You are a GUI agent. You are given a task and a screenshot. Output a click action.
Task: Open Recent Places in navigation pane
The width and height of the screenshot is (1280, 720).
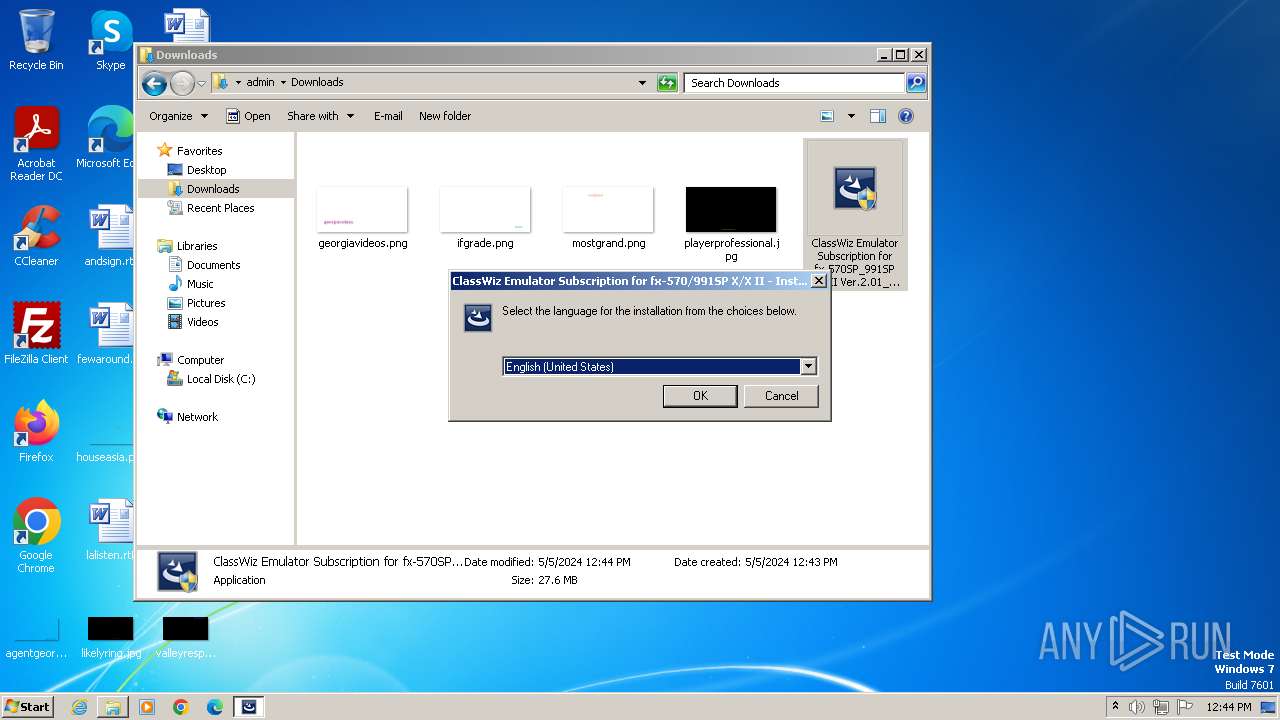coord(220,208)
